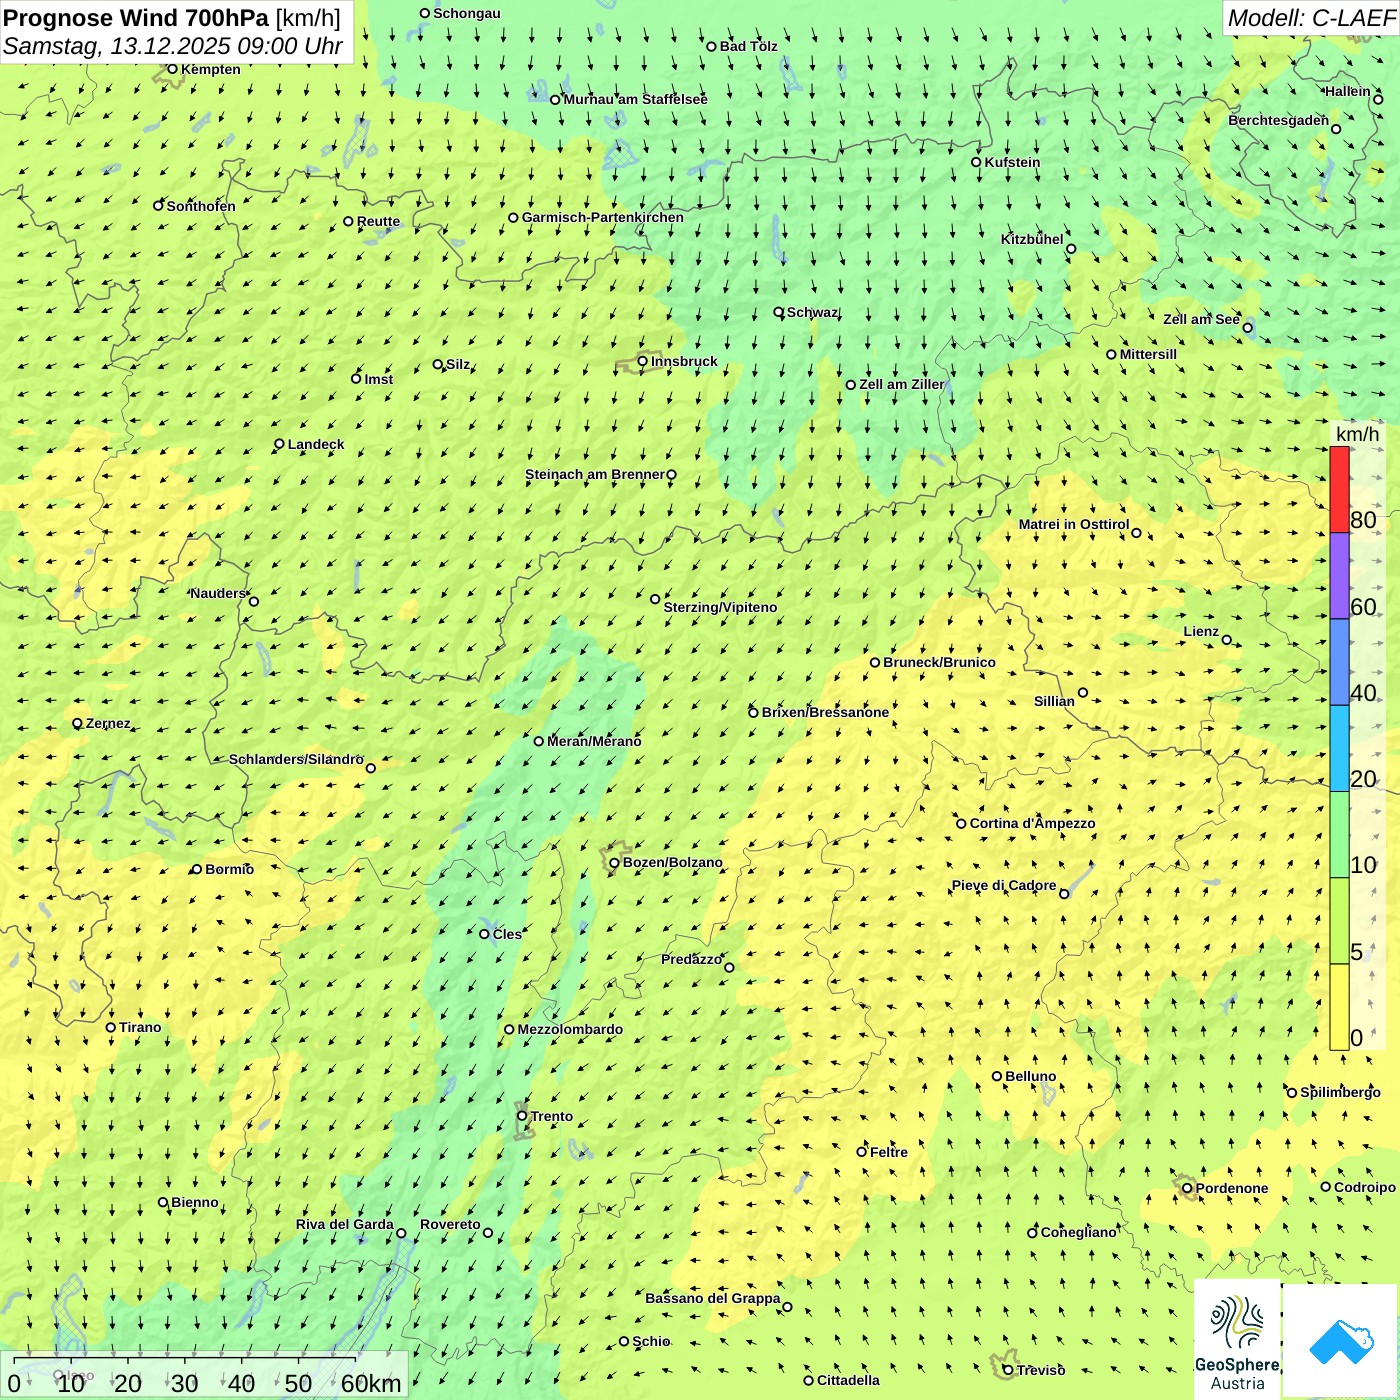Click the Cortina d'Ampezzo label

pyautogui.click(x=1032, y=823)
